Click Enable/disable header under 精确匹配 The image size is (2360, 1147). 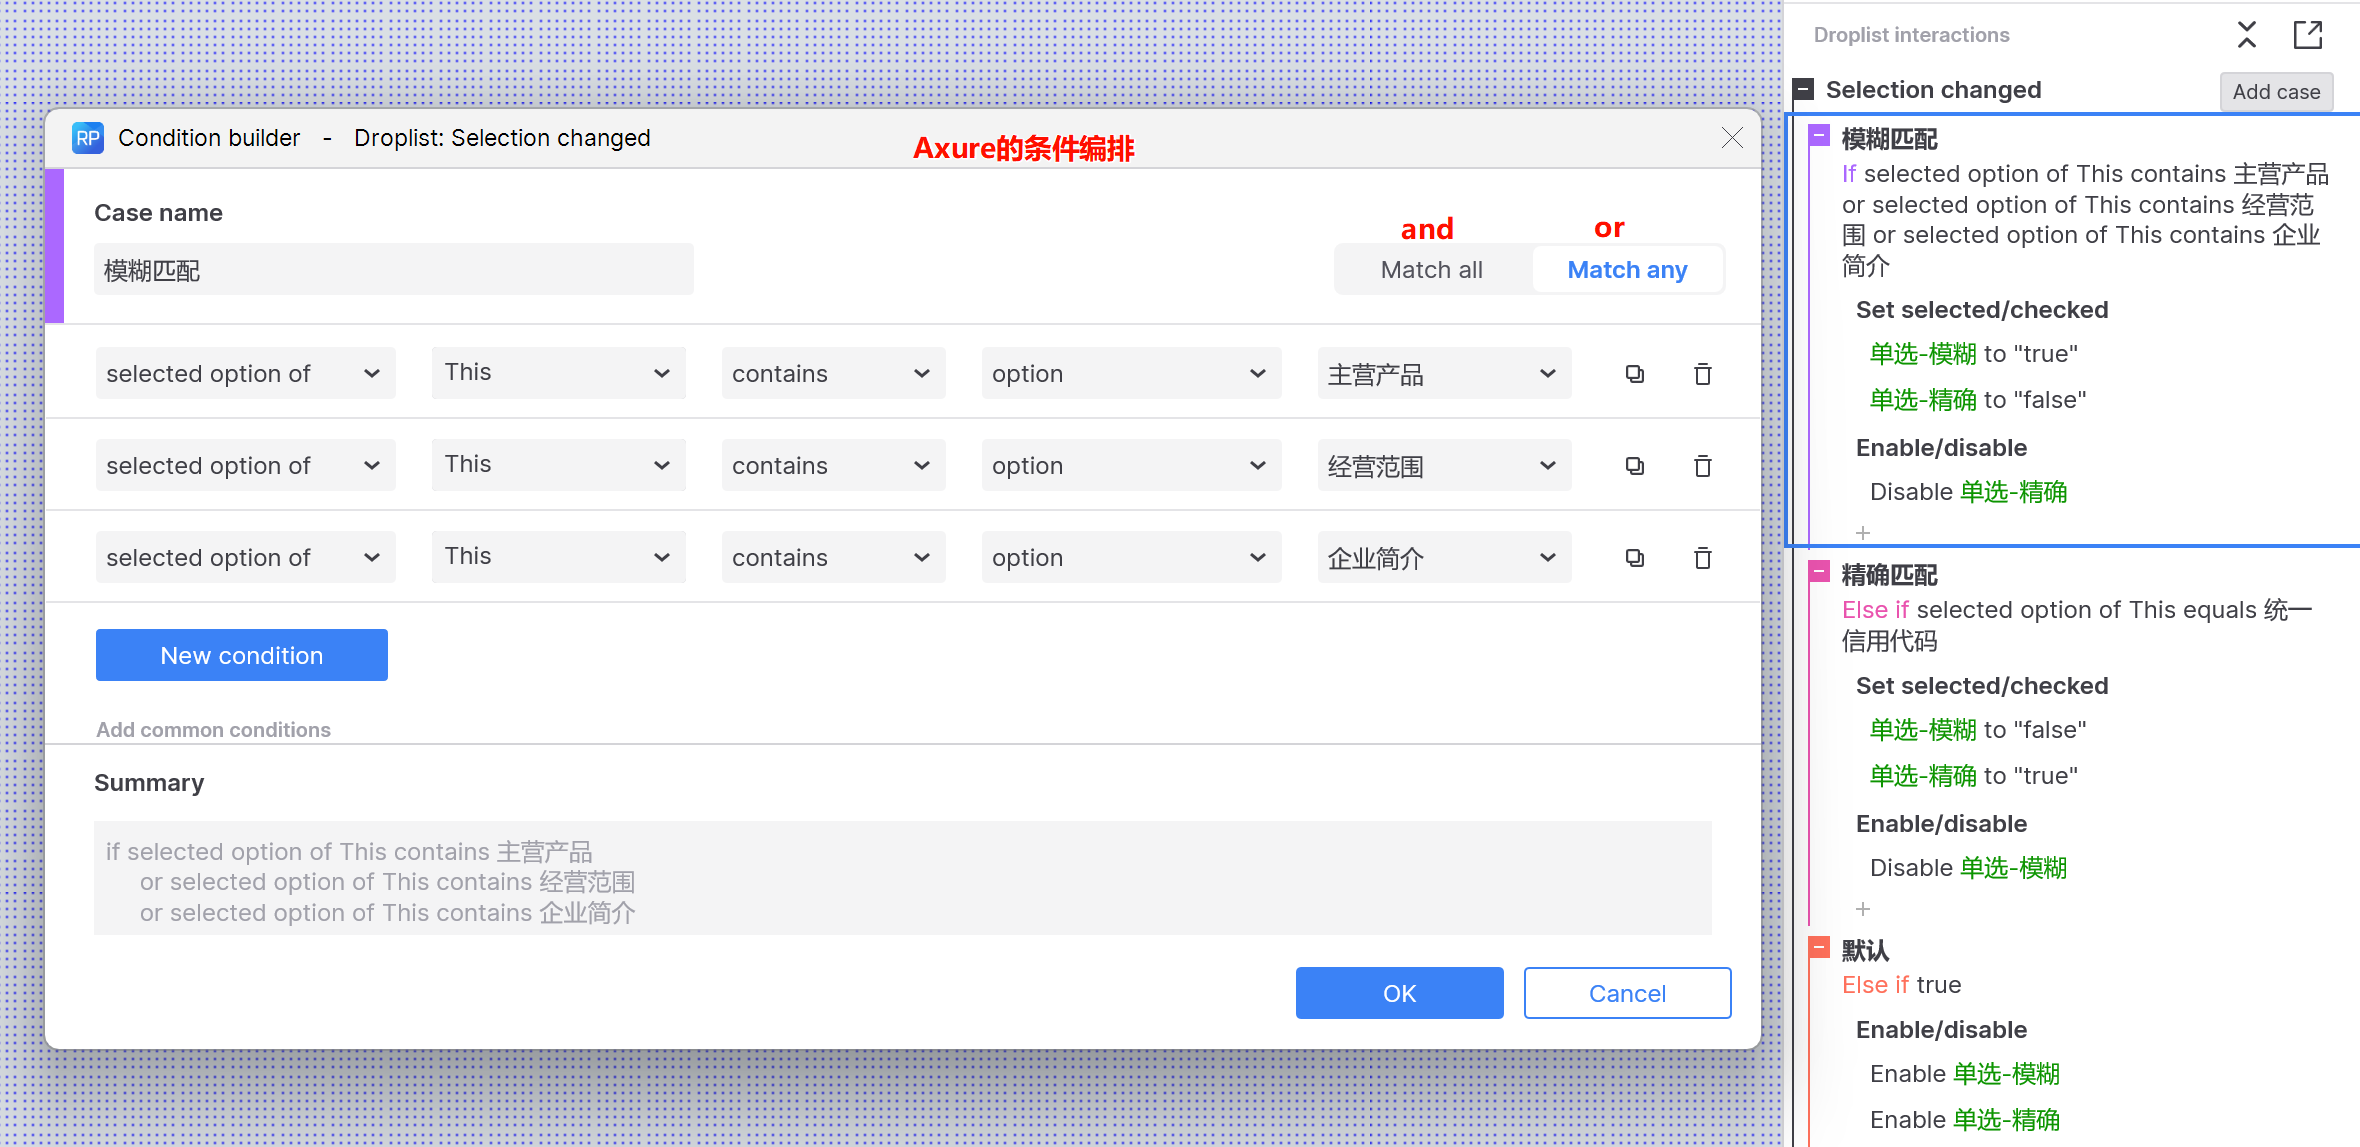pos(1941,824)
